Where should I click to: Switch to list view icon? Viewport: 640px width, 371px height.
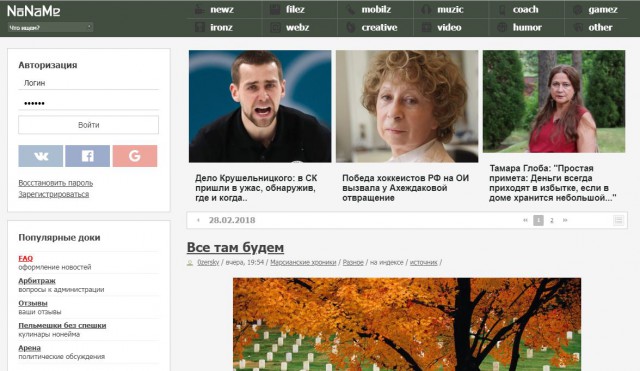[618, 220]
